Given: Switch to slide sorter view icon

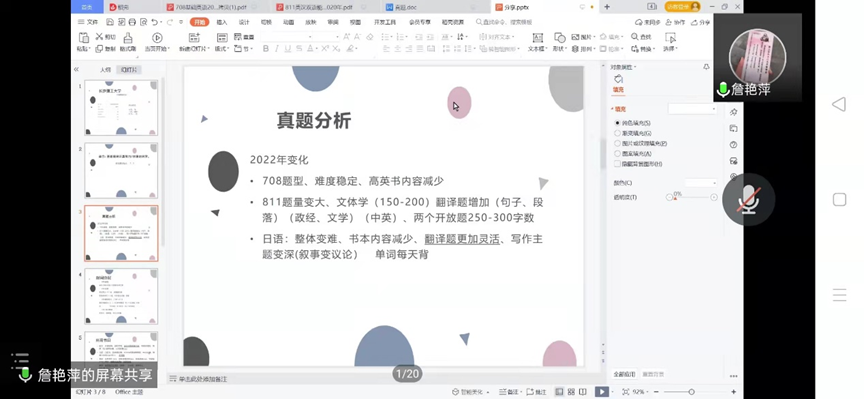Looking at the screenshot, I should 571,391.
